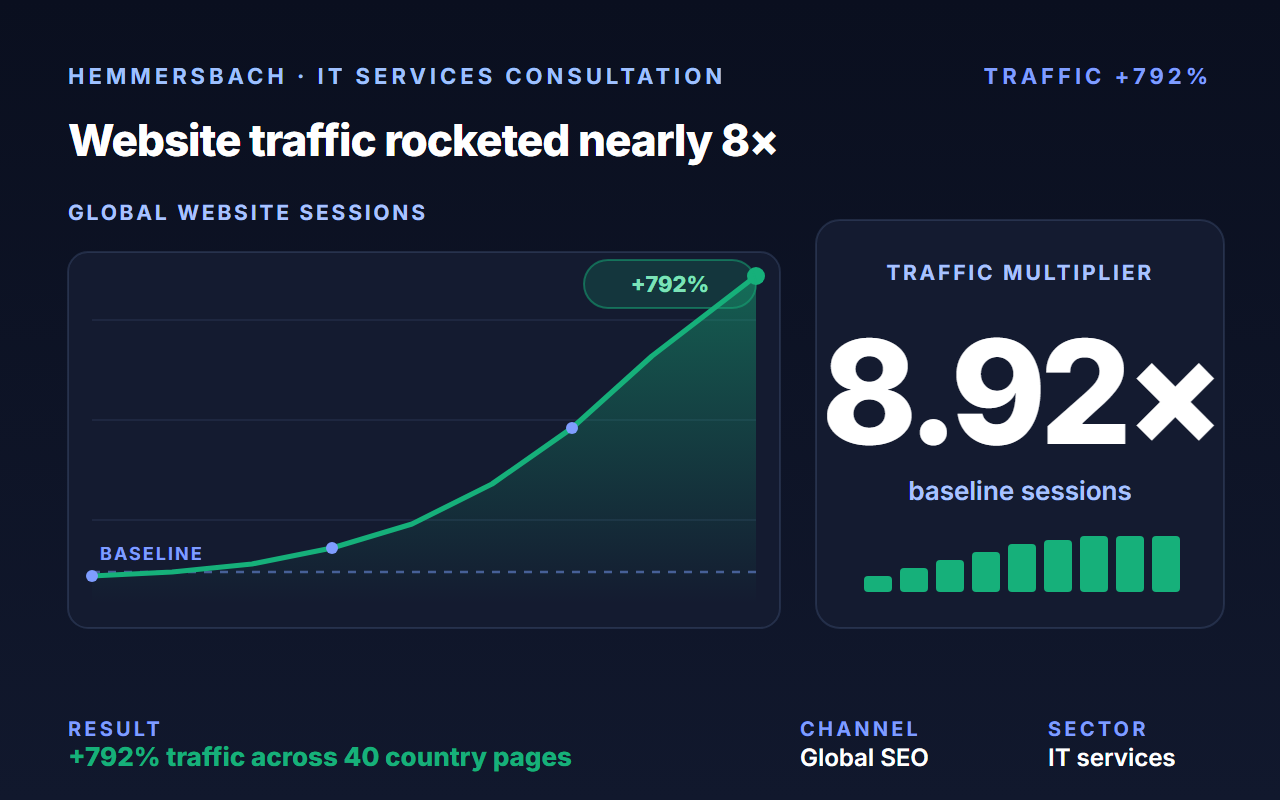
Task: Click the lower purple data point near BASELINE
Action: click(x=332, y=548)
